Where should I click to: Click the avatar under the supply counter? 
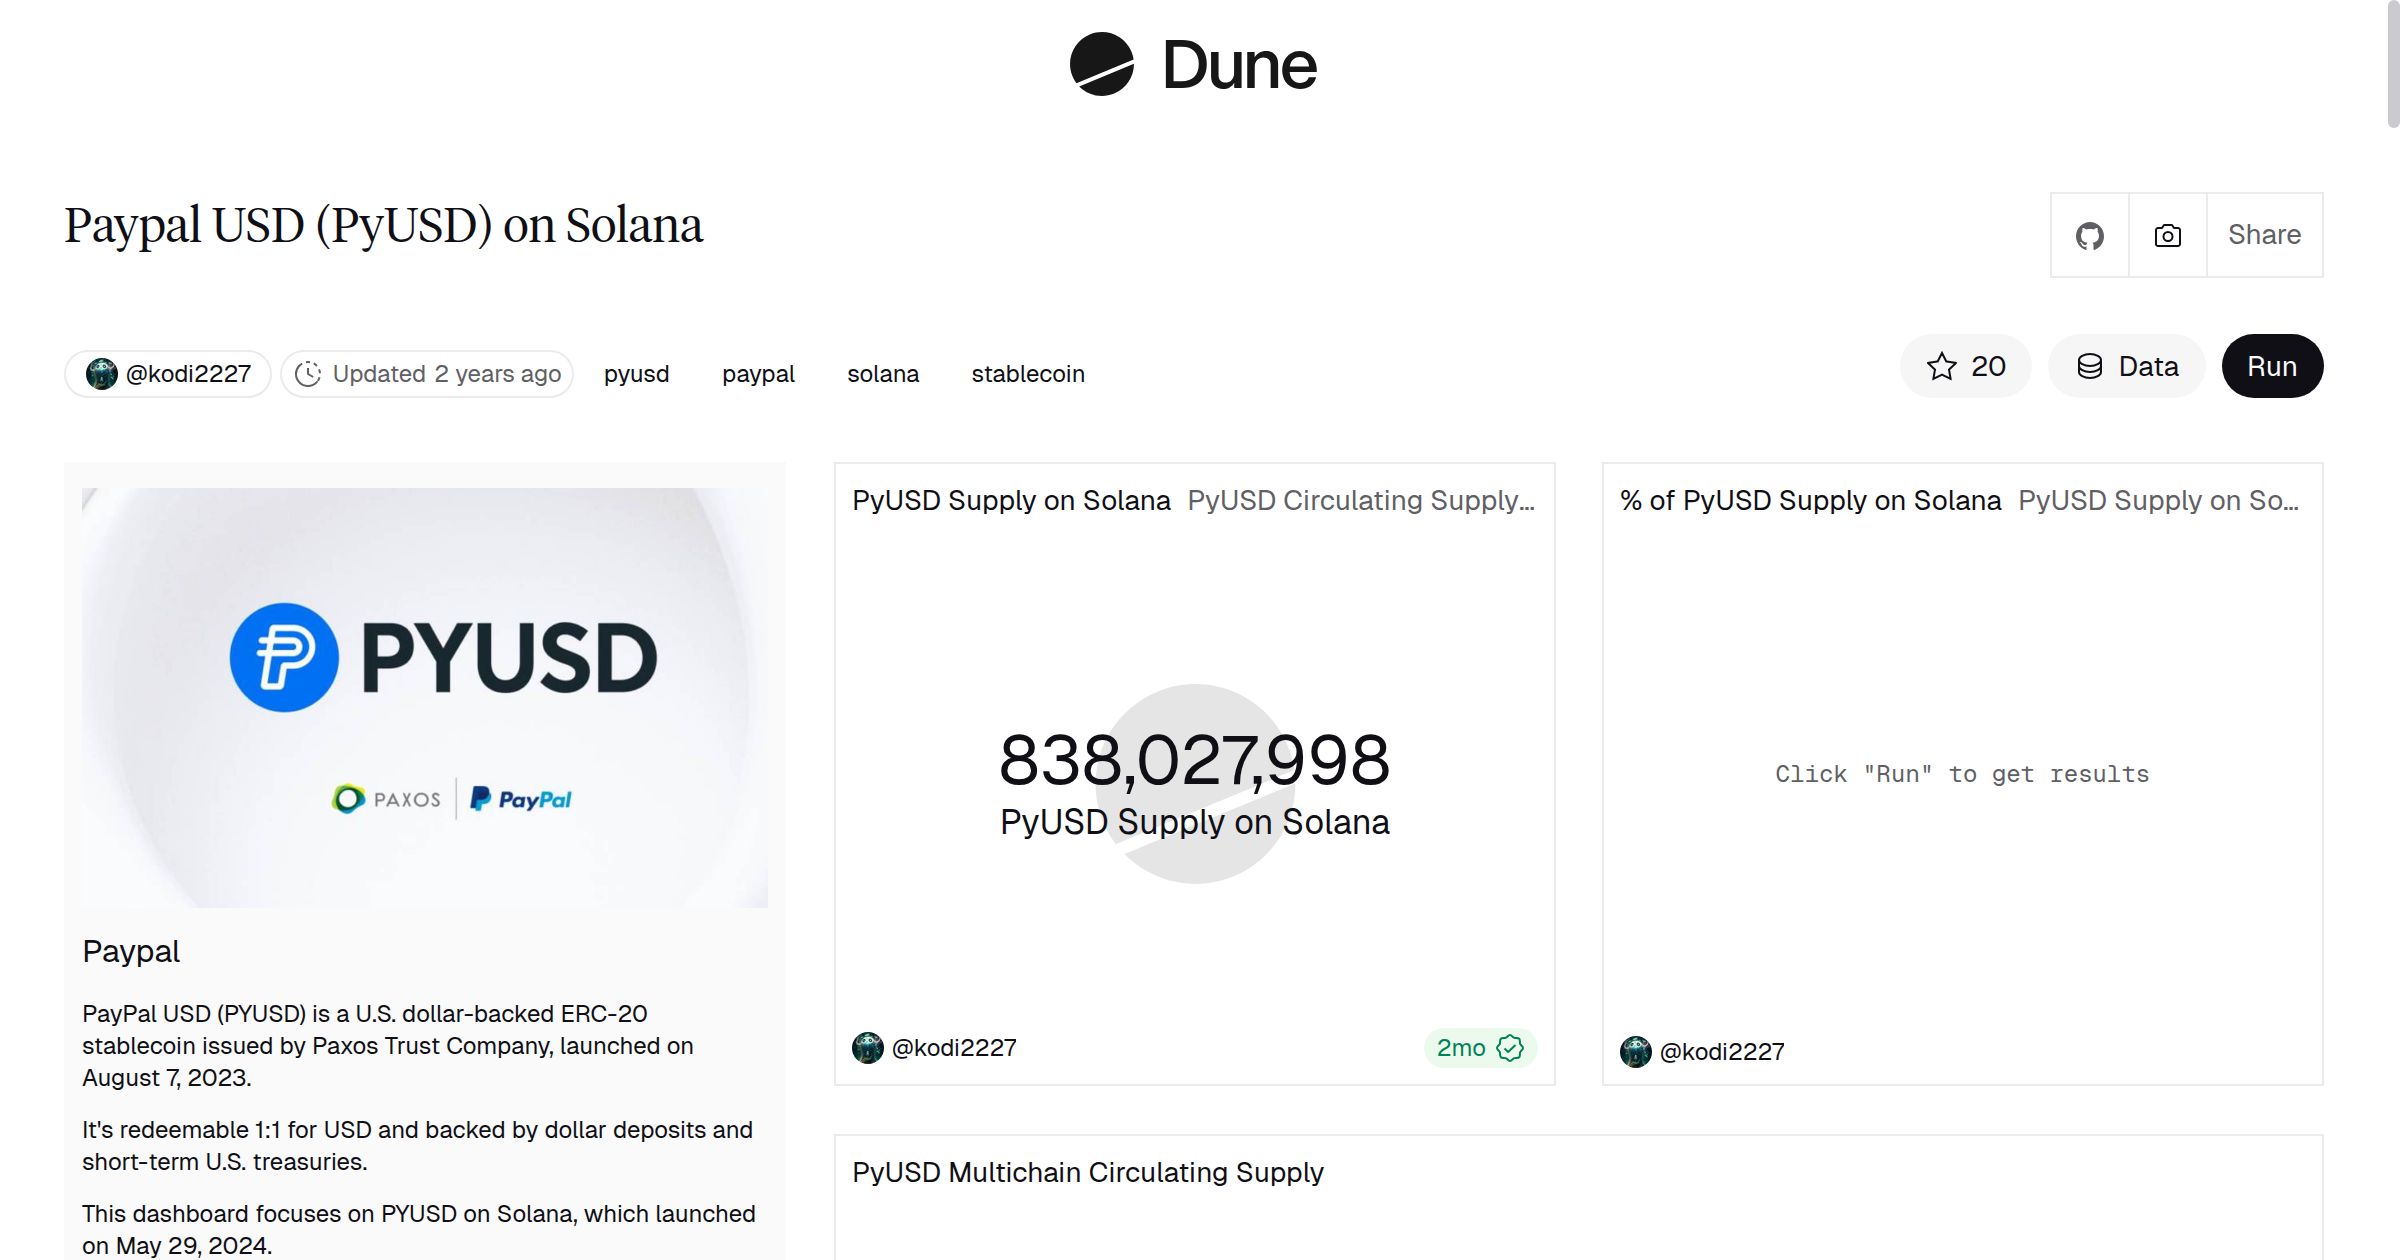point(866,1048)
